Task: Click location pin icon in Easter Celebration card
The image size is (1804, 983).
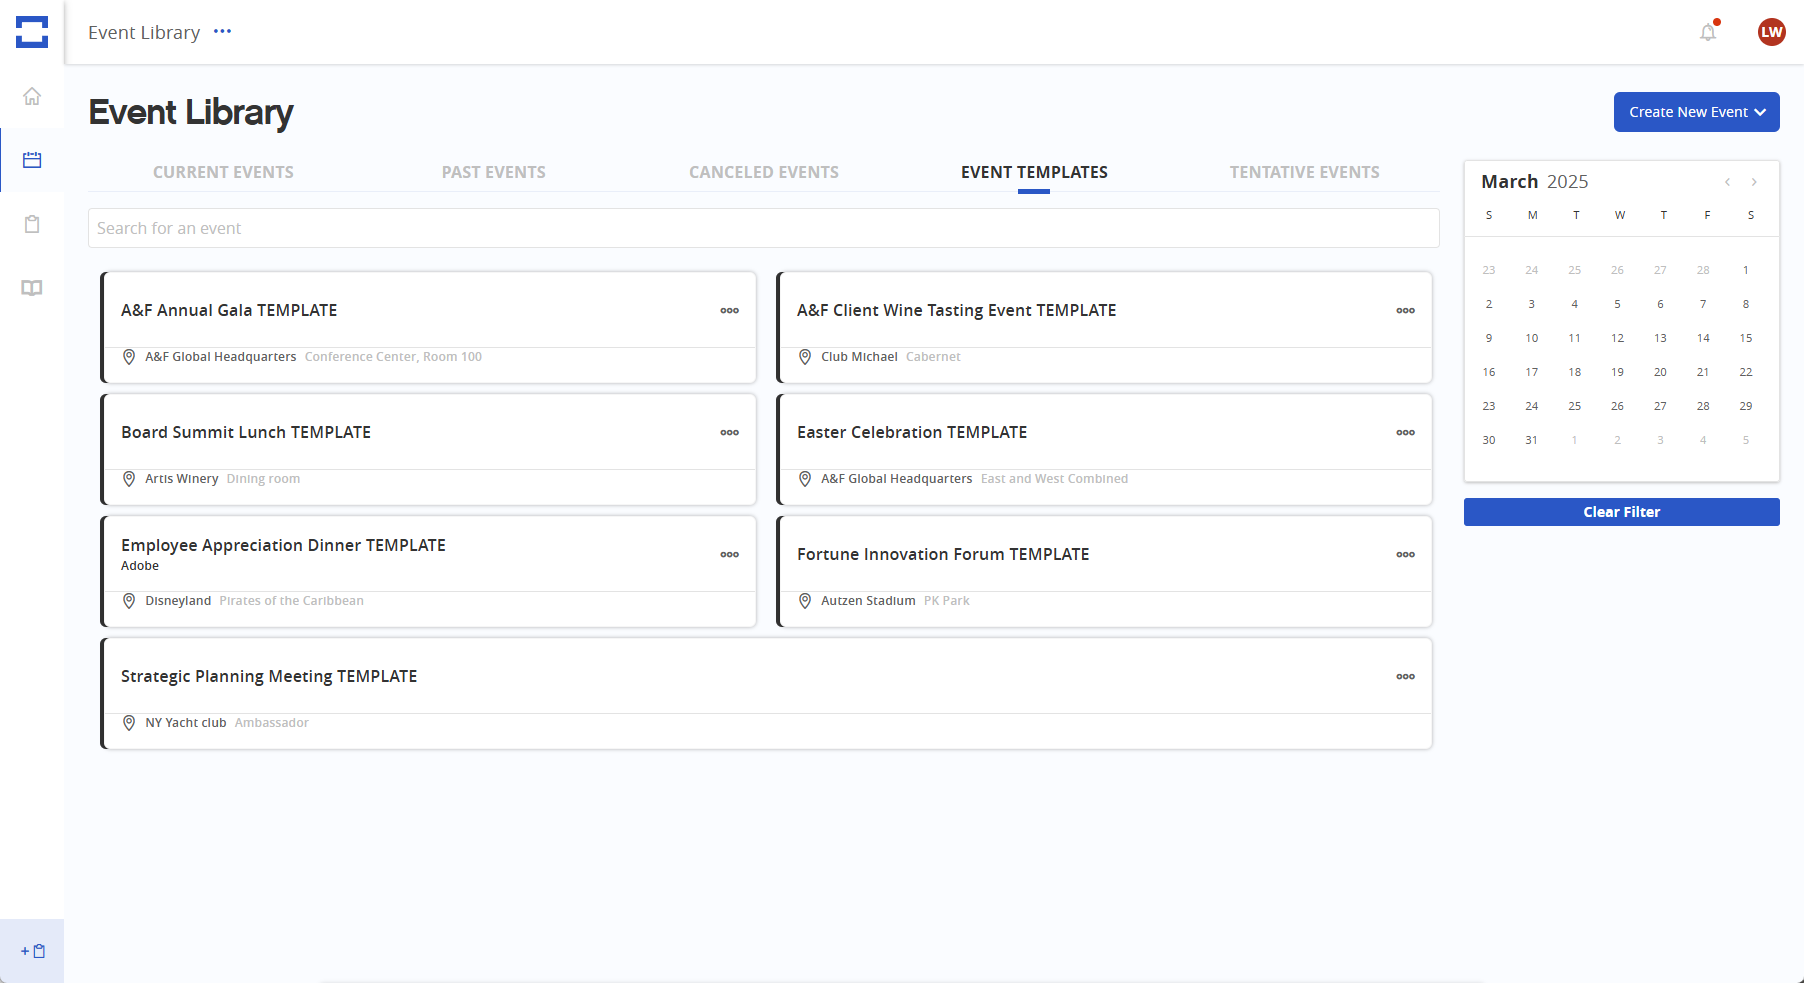Action: point(805,479)
